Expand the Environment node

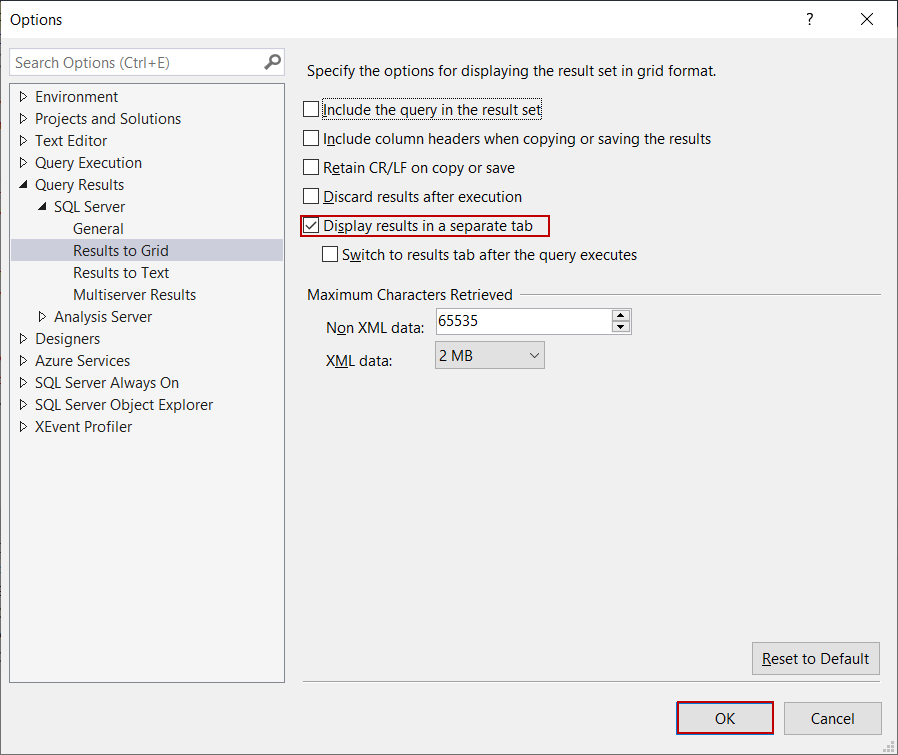[x=23, y=97]
